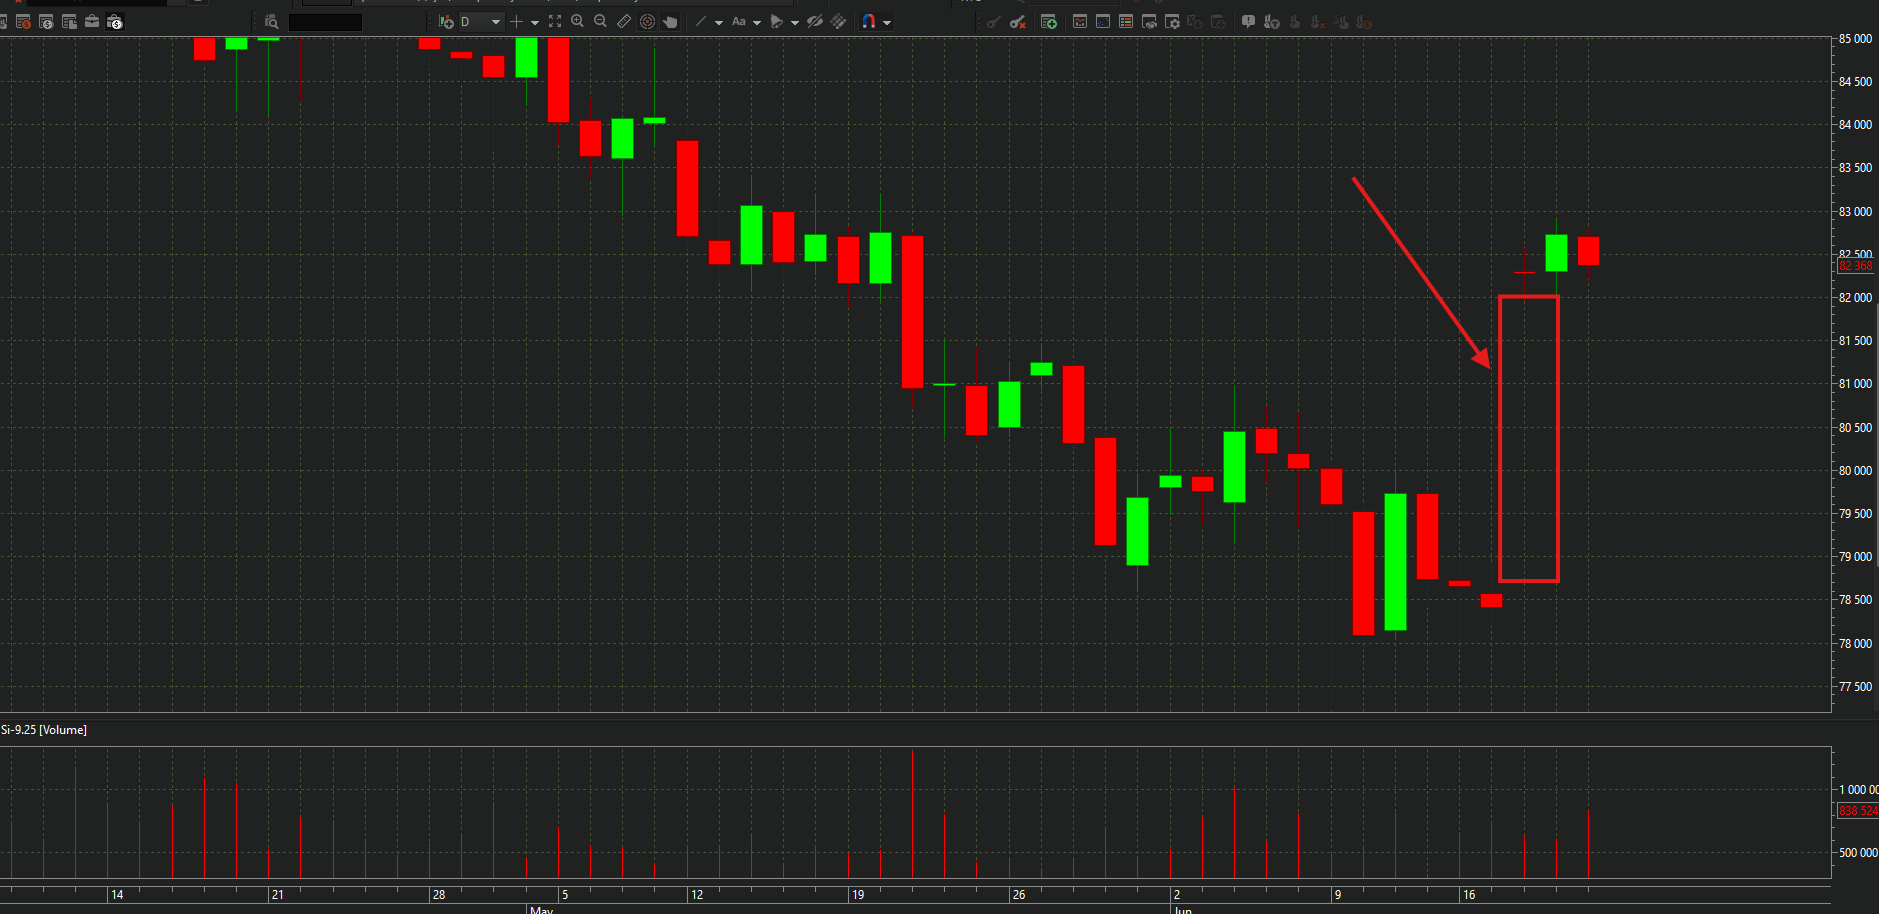
Task: Open the plain briefcase portfolio icon
Action: point(92,21)
